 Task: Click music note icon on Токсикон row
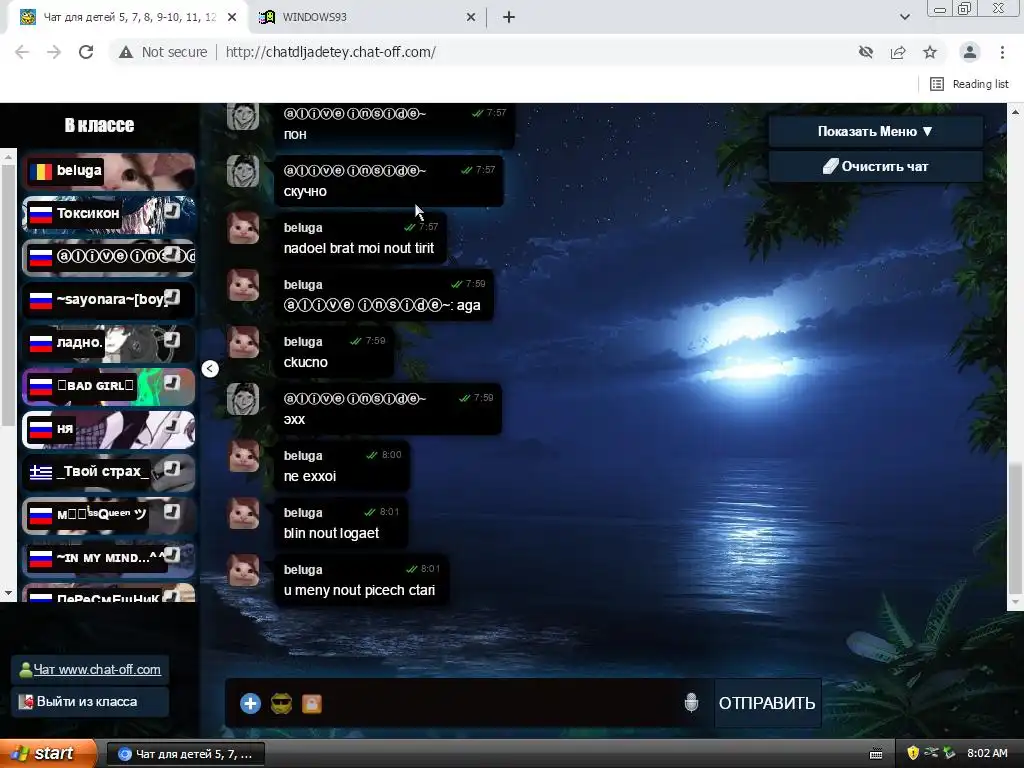point(172,210)
